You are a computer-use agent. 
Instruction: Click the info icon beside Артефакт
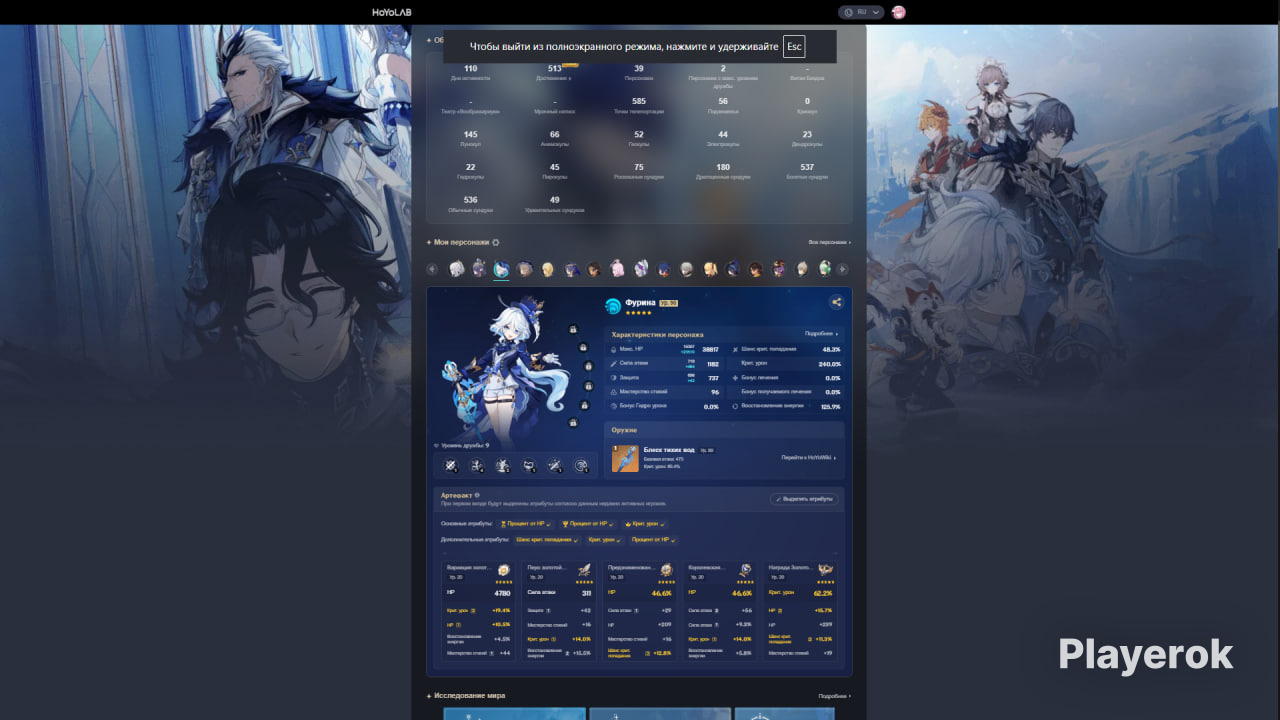pos(477,495)
